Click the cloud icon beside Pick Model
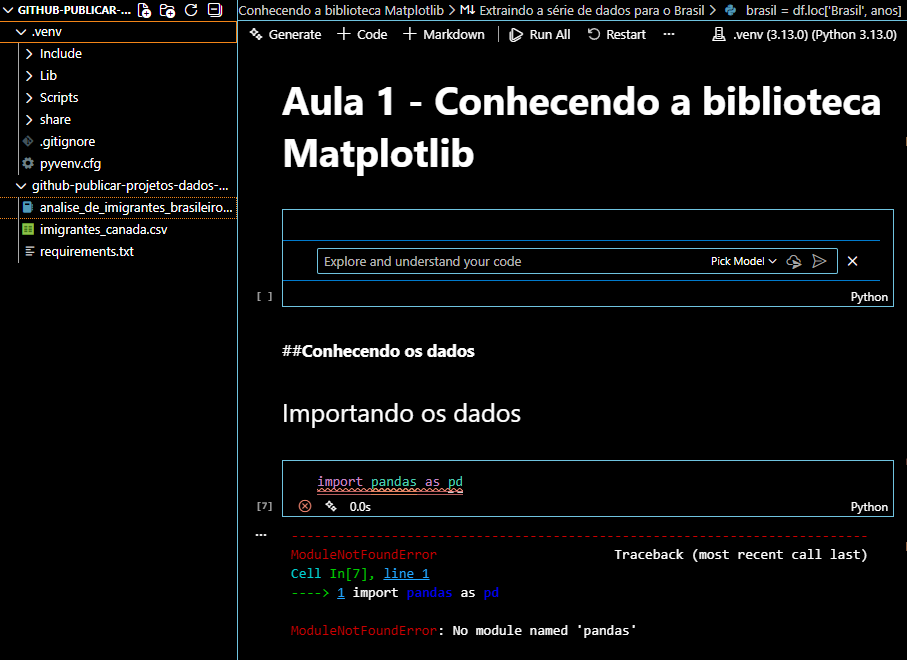Screen dimensions: 907x660 (794, 261)
